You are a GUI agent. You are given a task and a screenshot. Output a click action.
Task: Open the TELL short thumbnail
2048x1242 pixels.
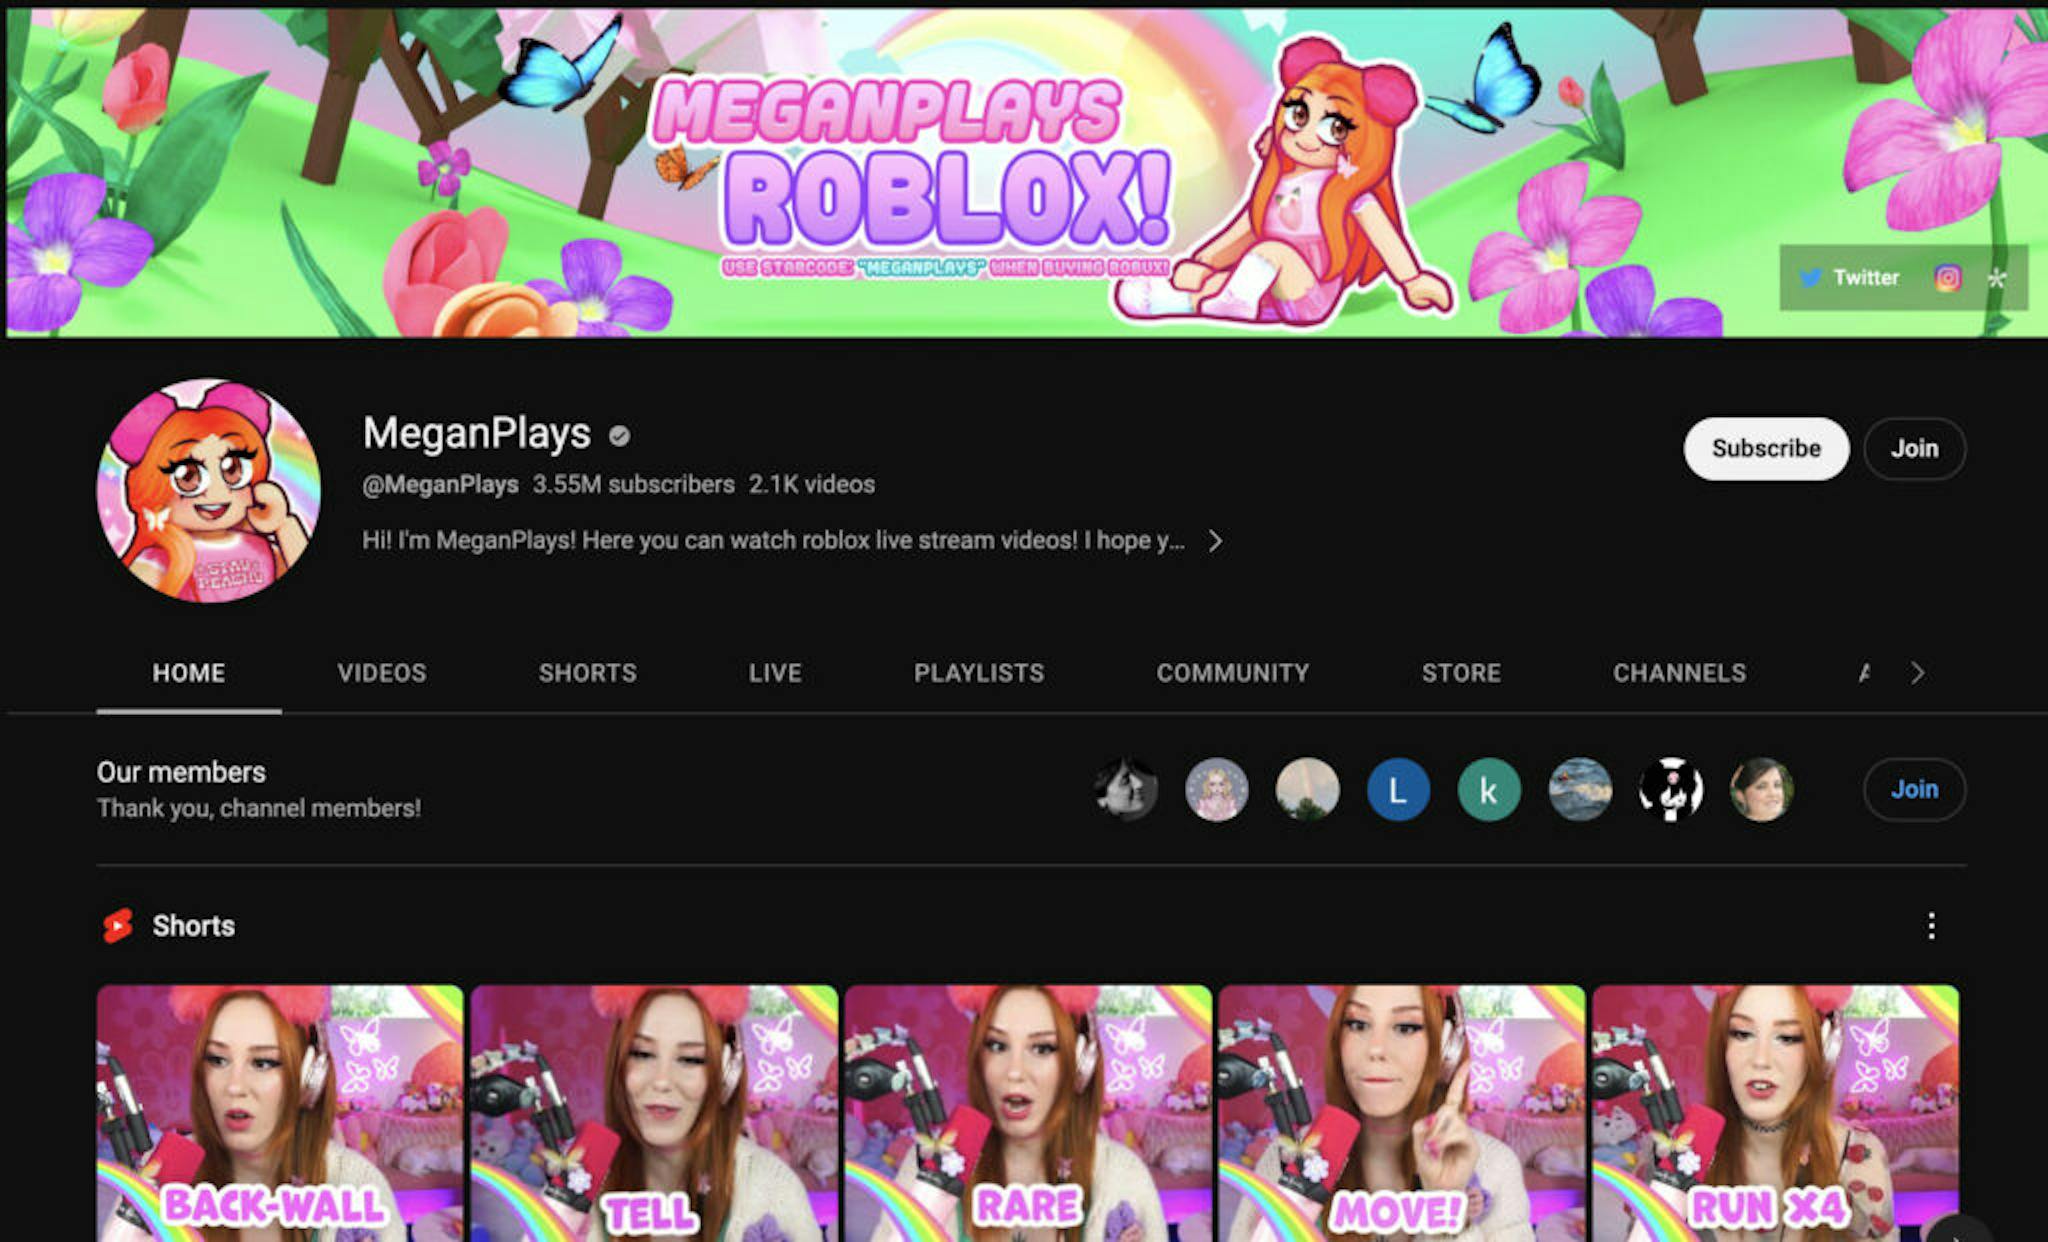(654, 1113)
